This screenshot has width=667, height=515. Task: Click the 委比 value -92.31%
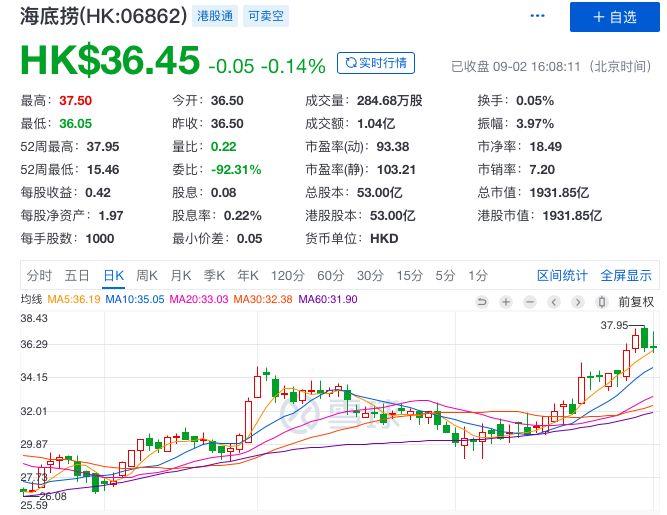(x=236, y=170)
